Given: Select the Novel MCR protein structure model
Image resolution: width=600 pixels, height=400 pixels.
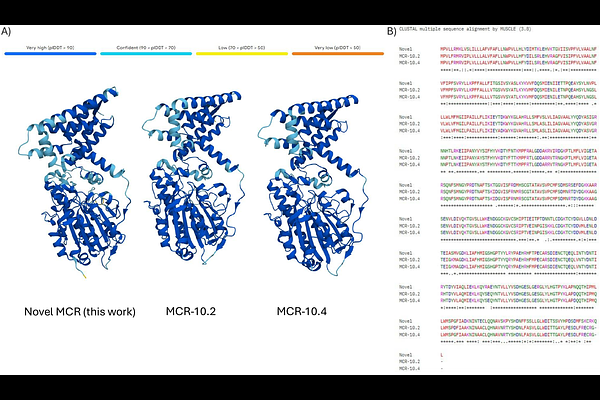Looking at the screenshot, I should (75, 182).
